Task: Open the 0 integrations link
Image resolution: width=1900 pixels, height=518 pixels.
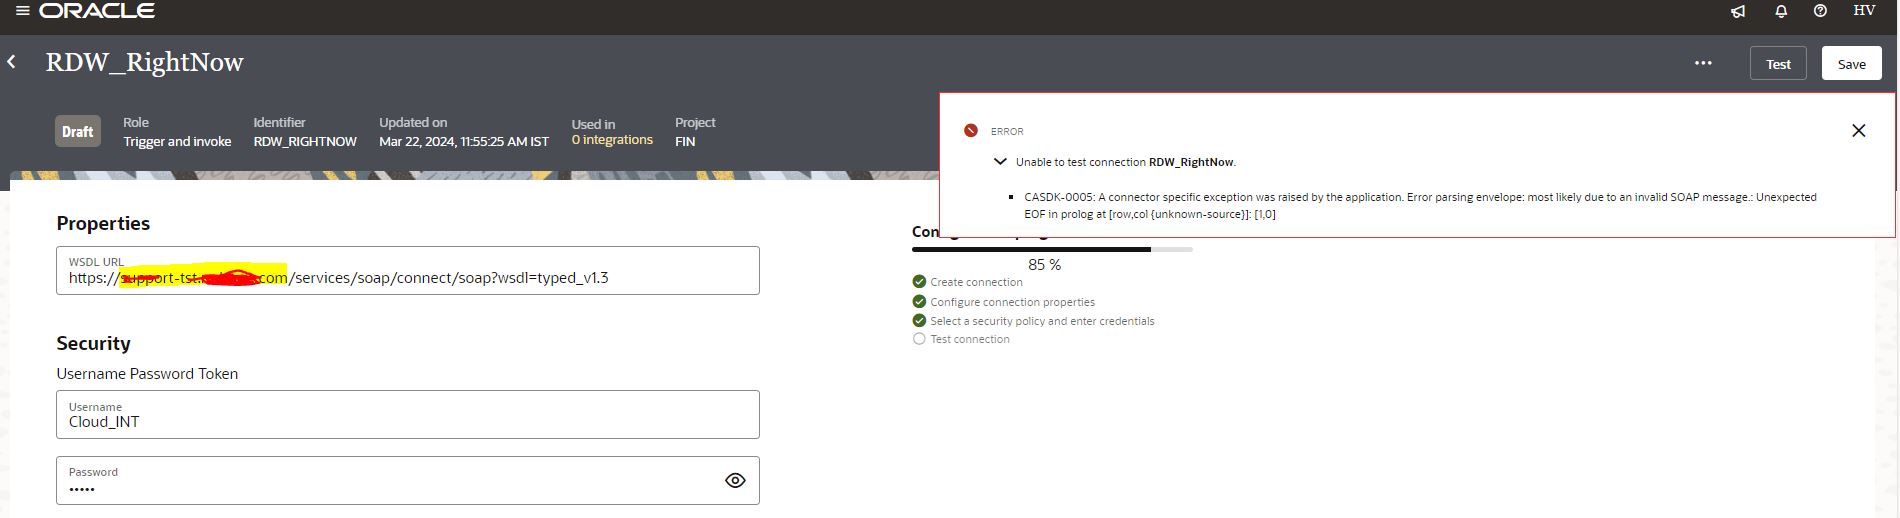Action: tap(612, 140)
